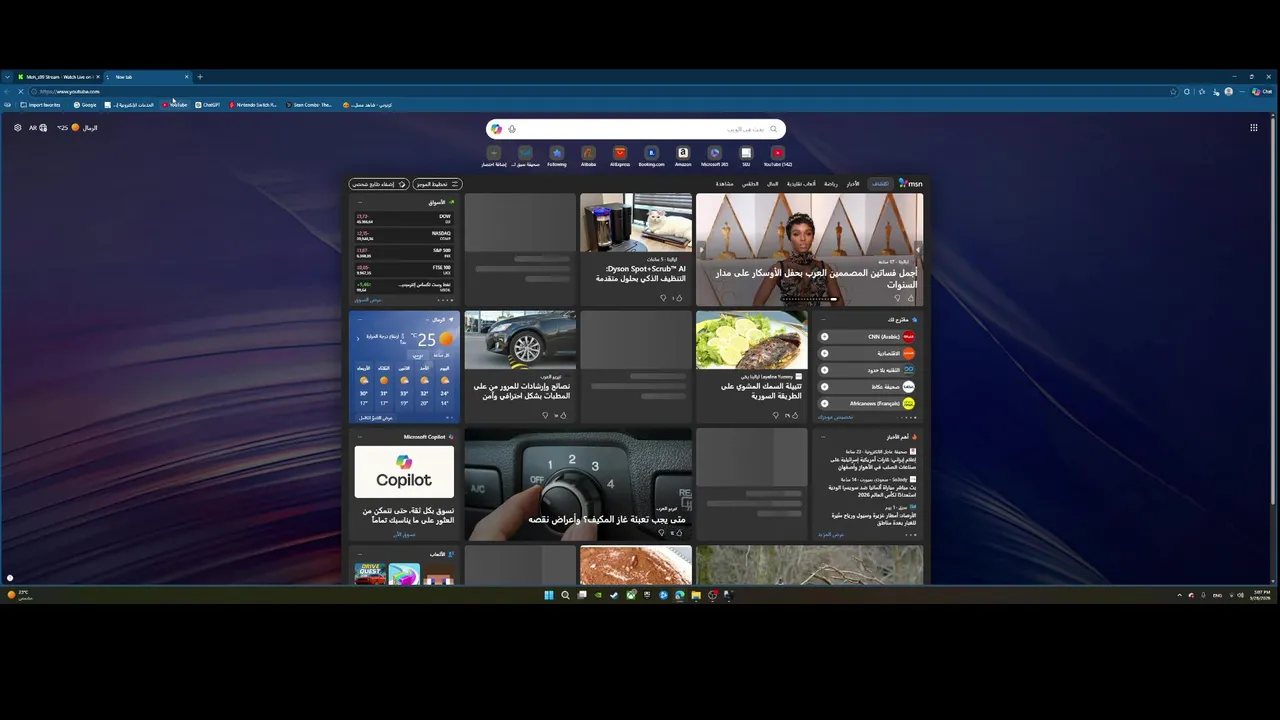Viewport: 1280px width, 720px height.
Task: Open YouTube bookmark in favorites bar
Action: tap(175, 105)
